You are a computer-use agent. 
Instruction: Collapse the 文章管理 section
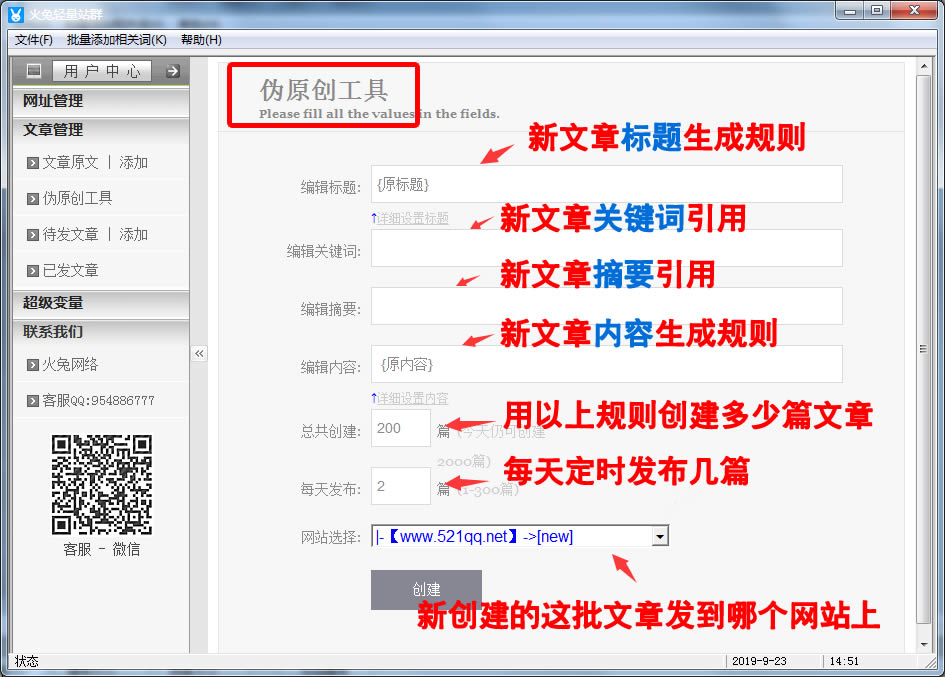(x=100, y=130)
